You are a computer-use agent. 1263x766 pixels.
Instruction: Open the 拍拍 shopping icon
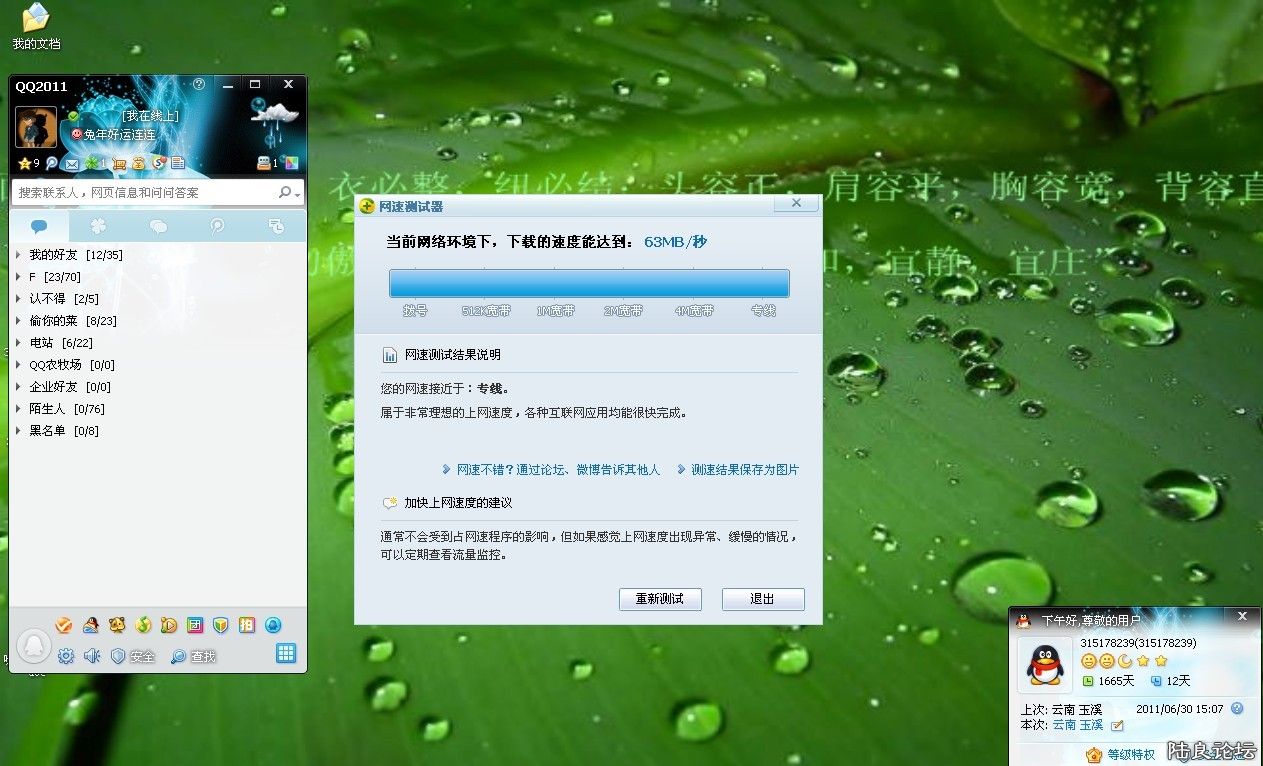point(246,625)
